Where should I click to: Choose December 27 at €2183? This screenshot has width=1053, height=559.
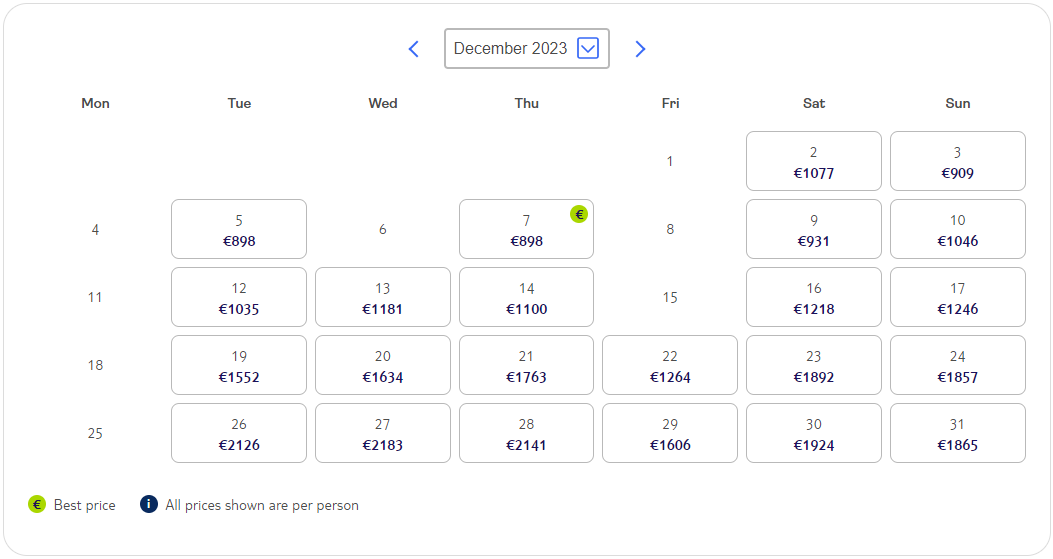[383, 433]
